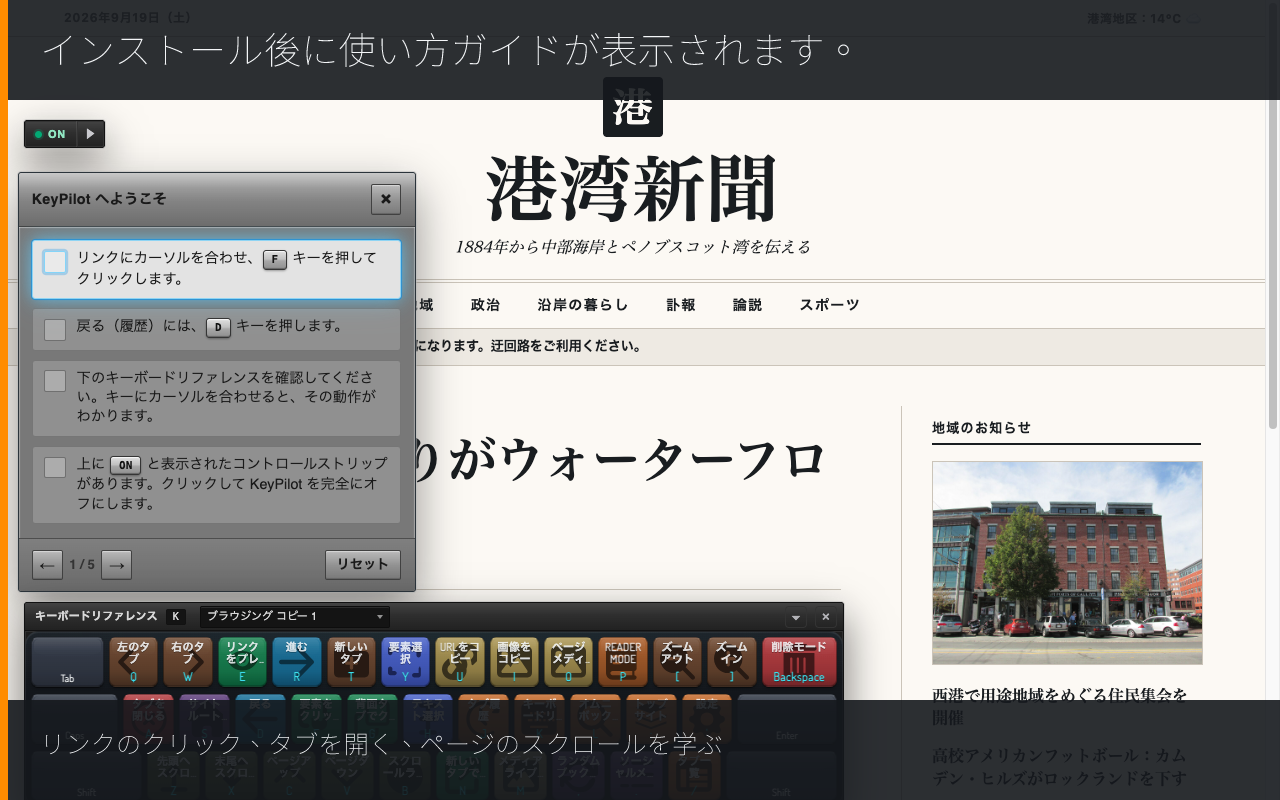The image size is (1280, 800).
Task: Select the 要素選択 (Y) key icon
Action: pos(405,662)
